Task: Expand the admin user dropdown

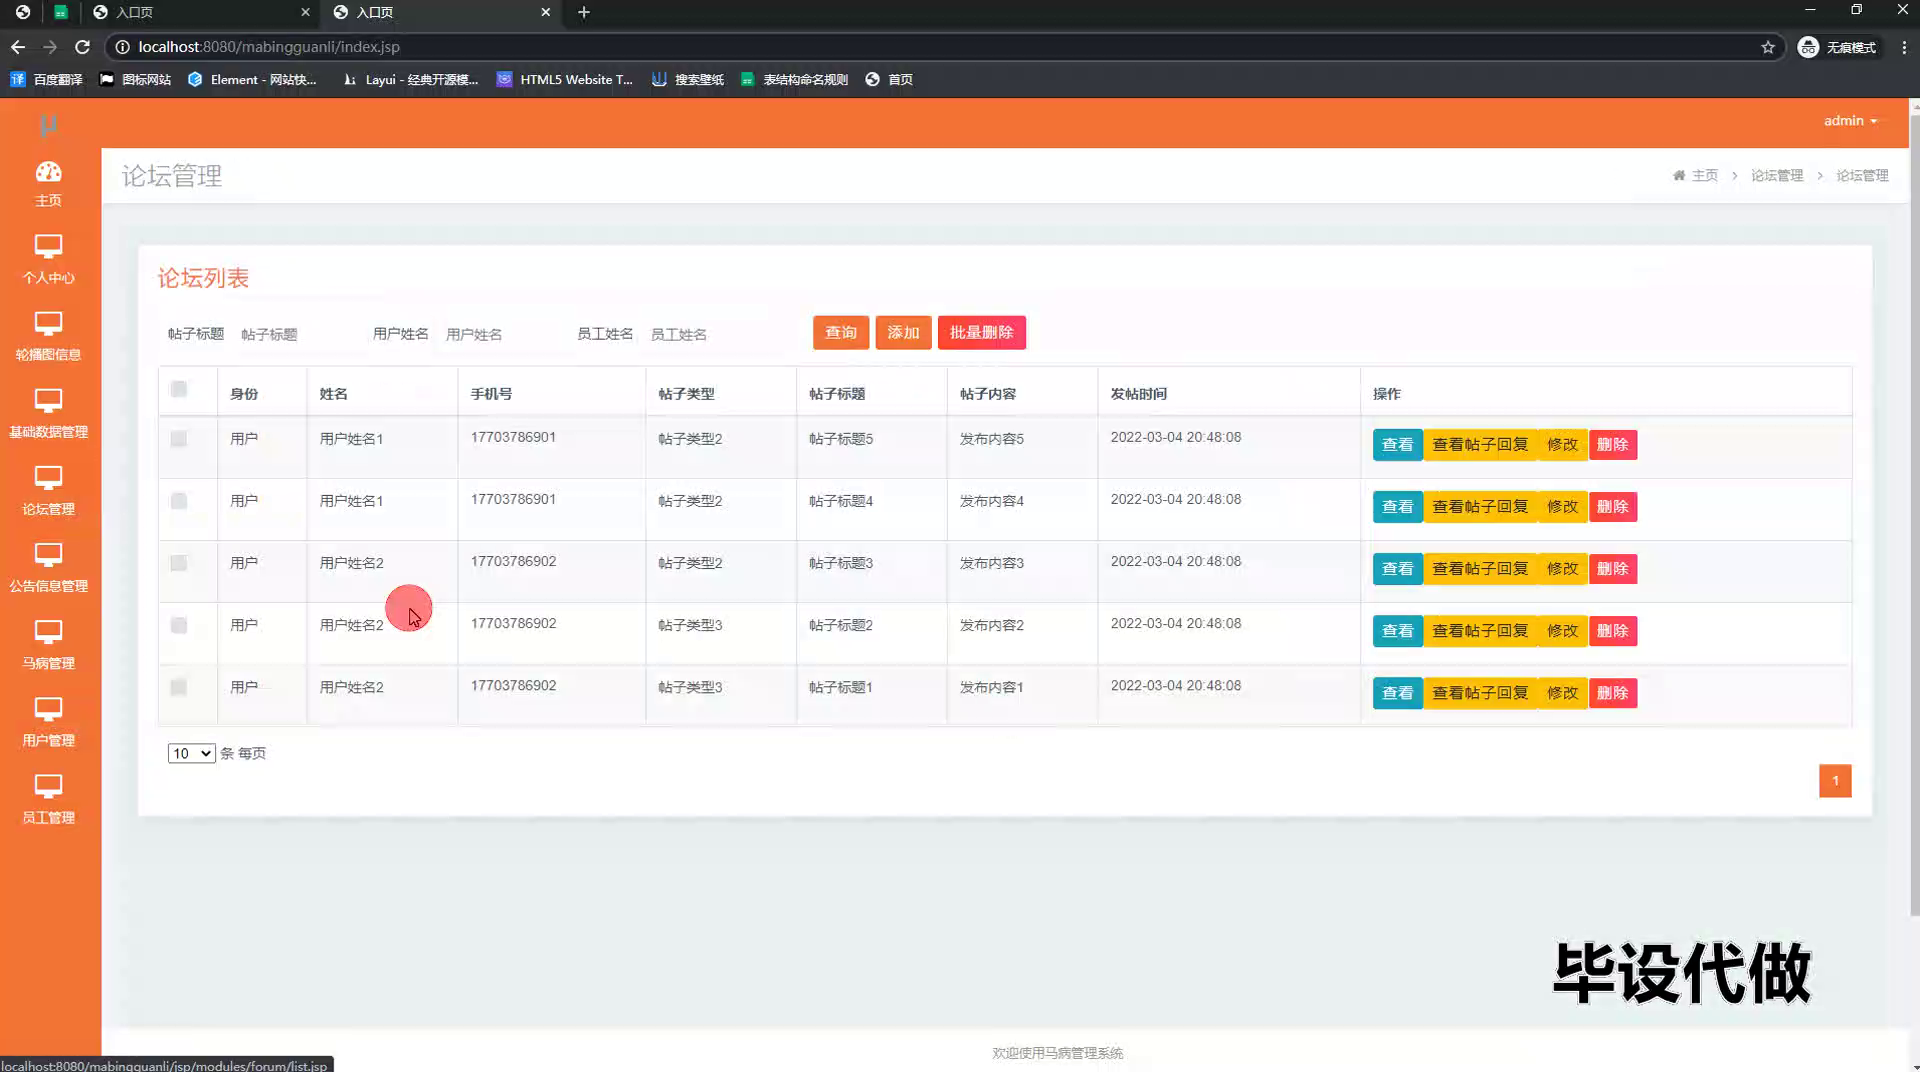Action: [1850, 120]
